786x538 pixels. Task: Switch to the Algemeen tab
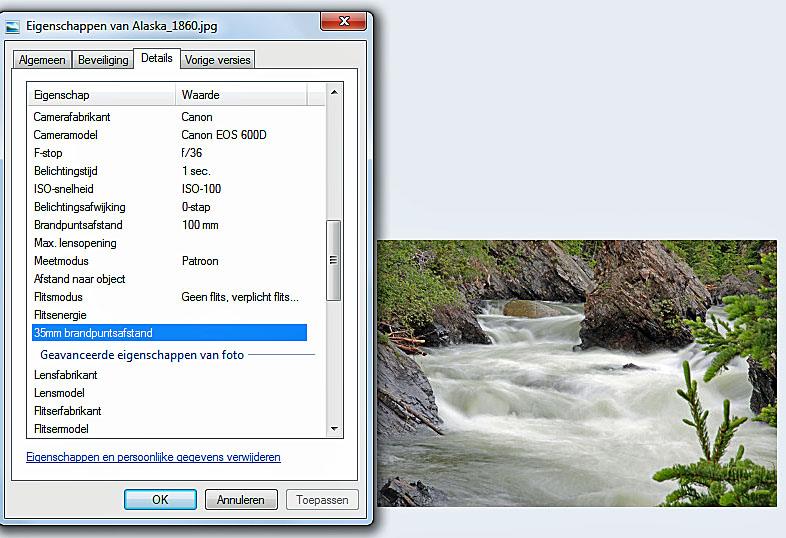pyautogui.click(x=42, y=60)
